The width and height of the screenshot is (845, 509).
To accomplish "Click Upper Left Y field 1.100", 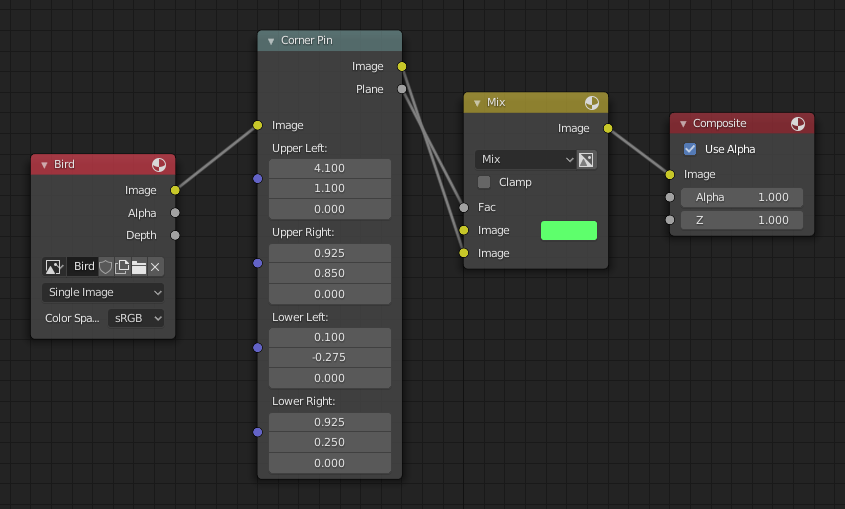I will click(x=330, y=188).
